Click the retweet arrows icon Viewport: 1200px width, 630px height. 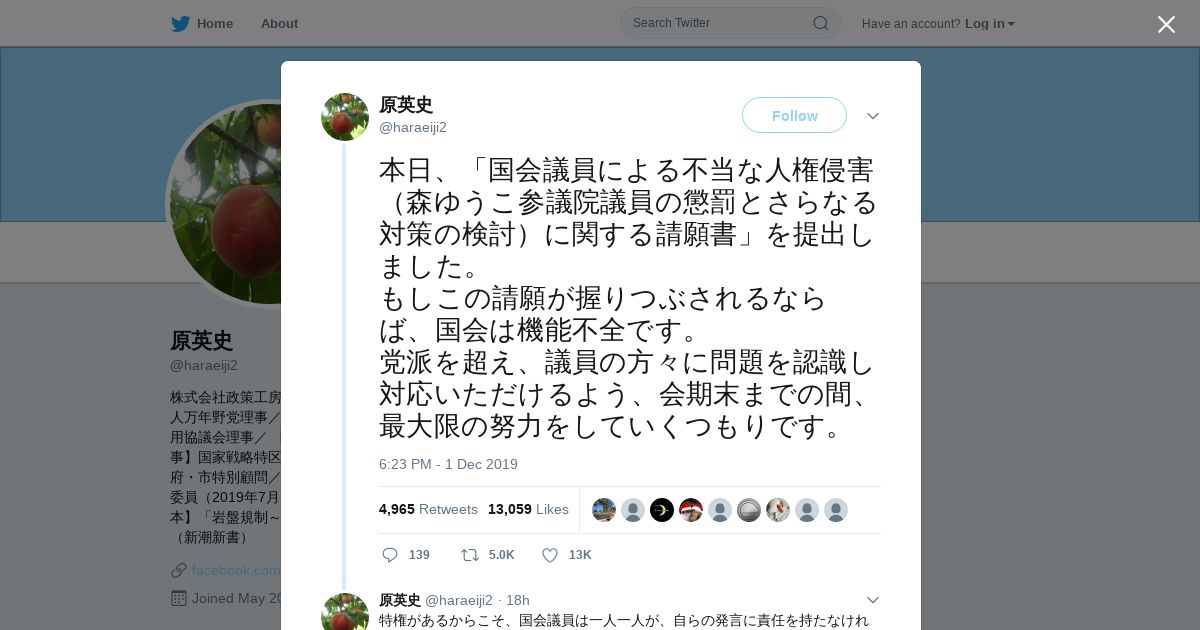pos(469,555)
